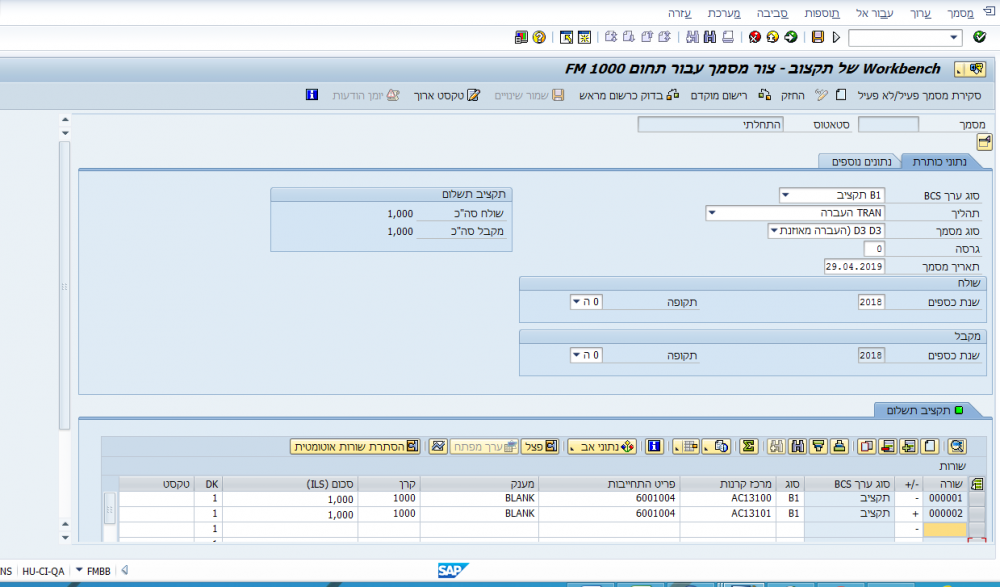Open the סוג ערך BCS dropdown
This screenshot has height=587, width=1000.
(x=786, y=195)
